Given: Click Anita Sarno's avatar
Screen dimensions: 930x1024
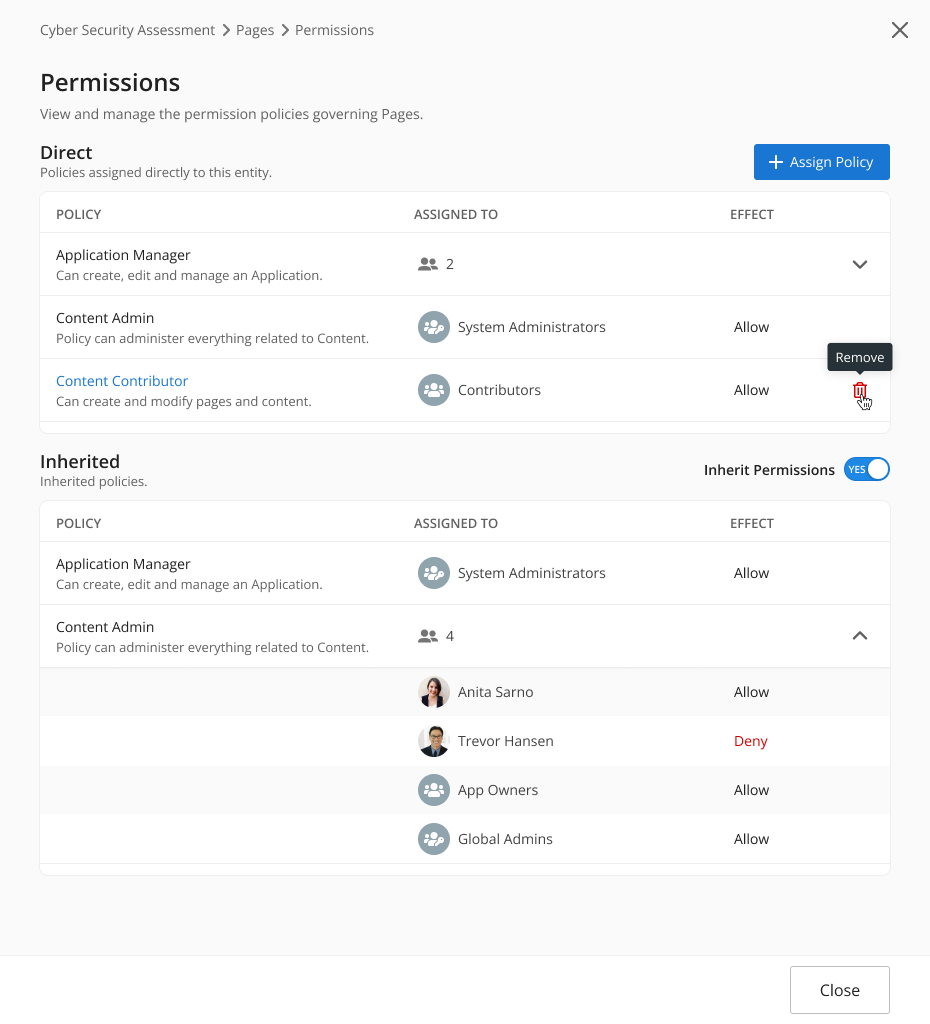Looking at the screenshot, I should pyautogui.click(x=434, y=692).
